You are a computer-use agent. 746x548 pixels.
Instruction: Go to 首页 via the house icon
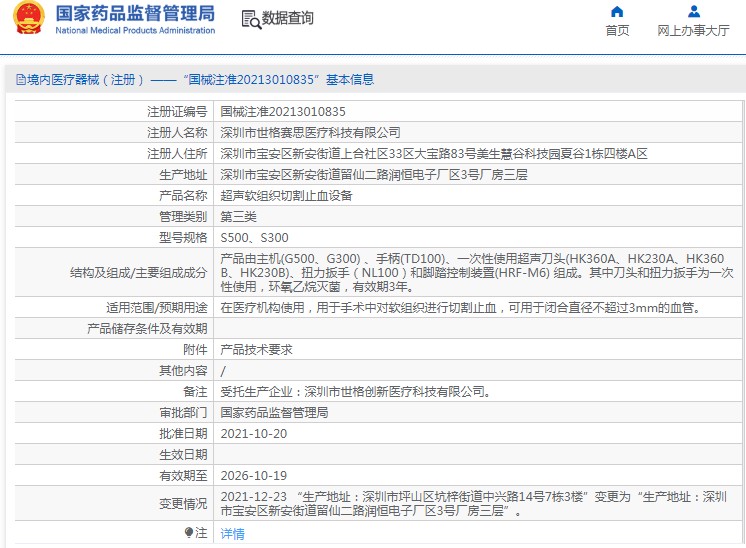(x=617, y=11)
